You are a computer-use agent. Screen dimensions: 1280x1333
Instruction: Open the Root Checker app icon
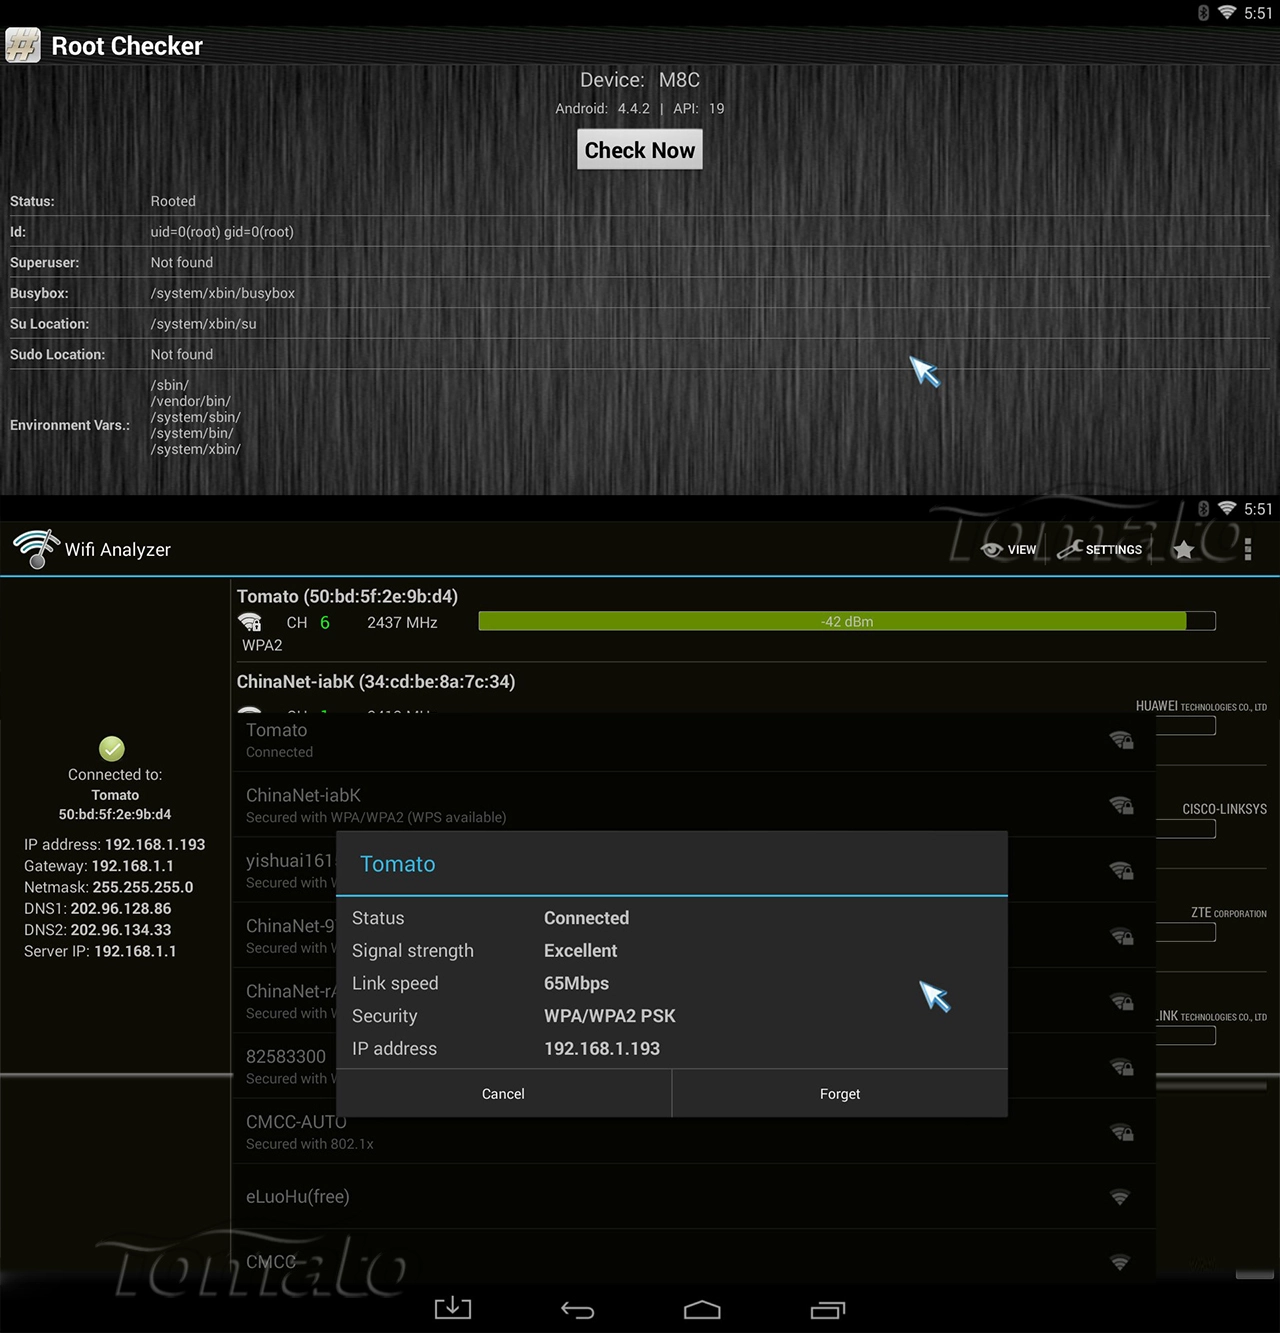click(23, 46)
